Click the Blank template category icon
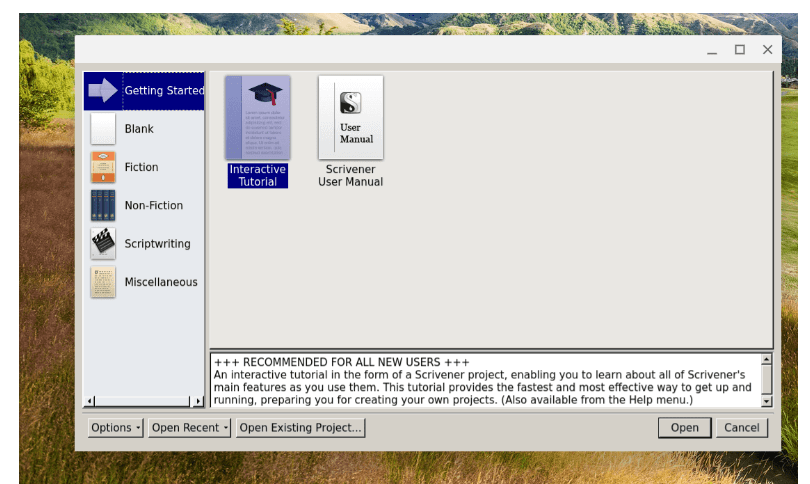 (x=103, y=129)
